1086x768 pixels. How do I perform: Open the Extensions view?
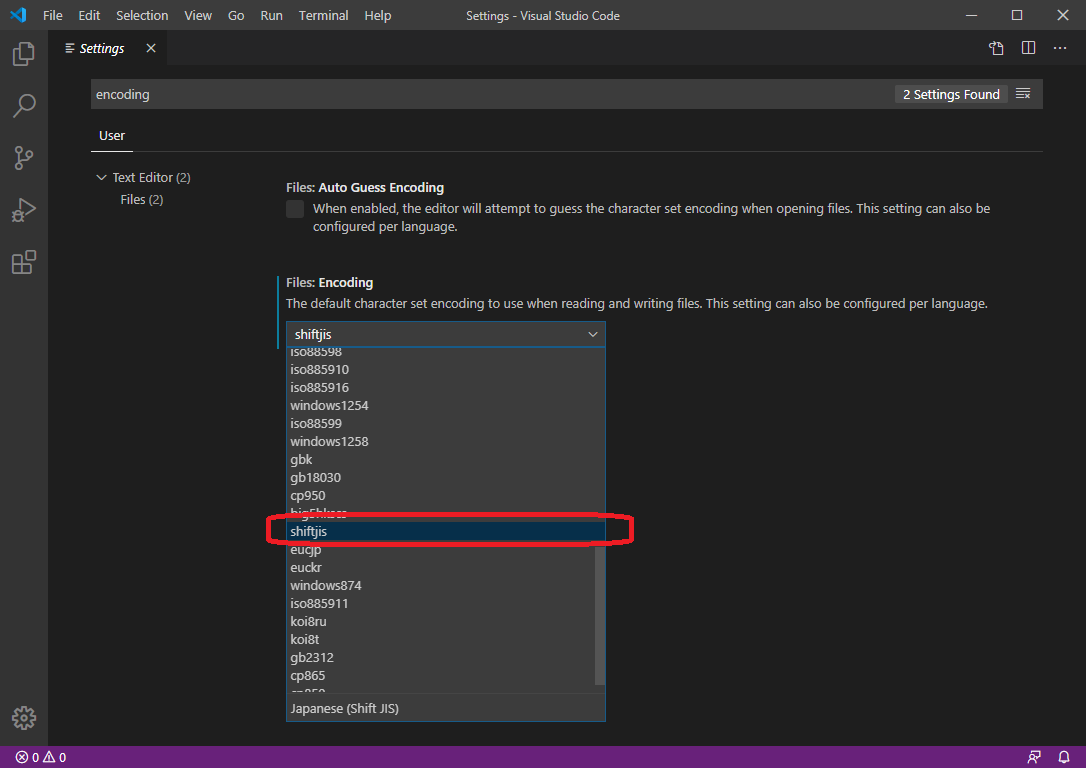24,262
